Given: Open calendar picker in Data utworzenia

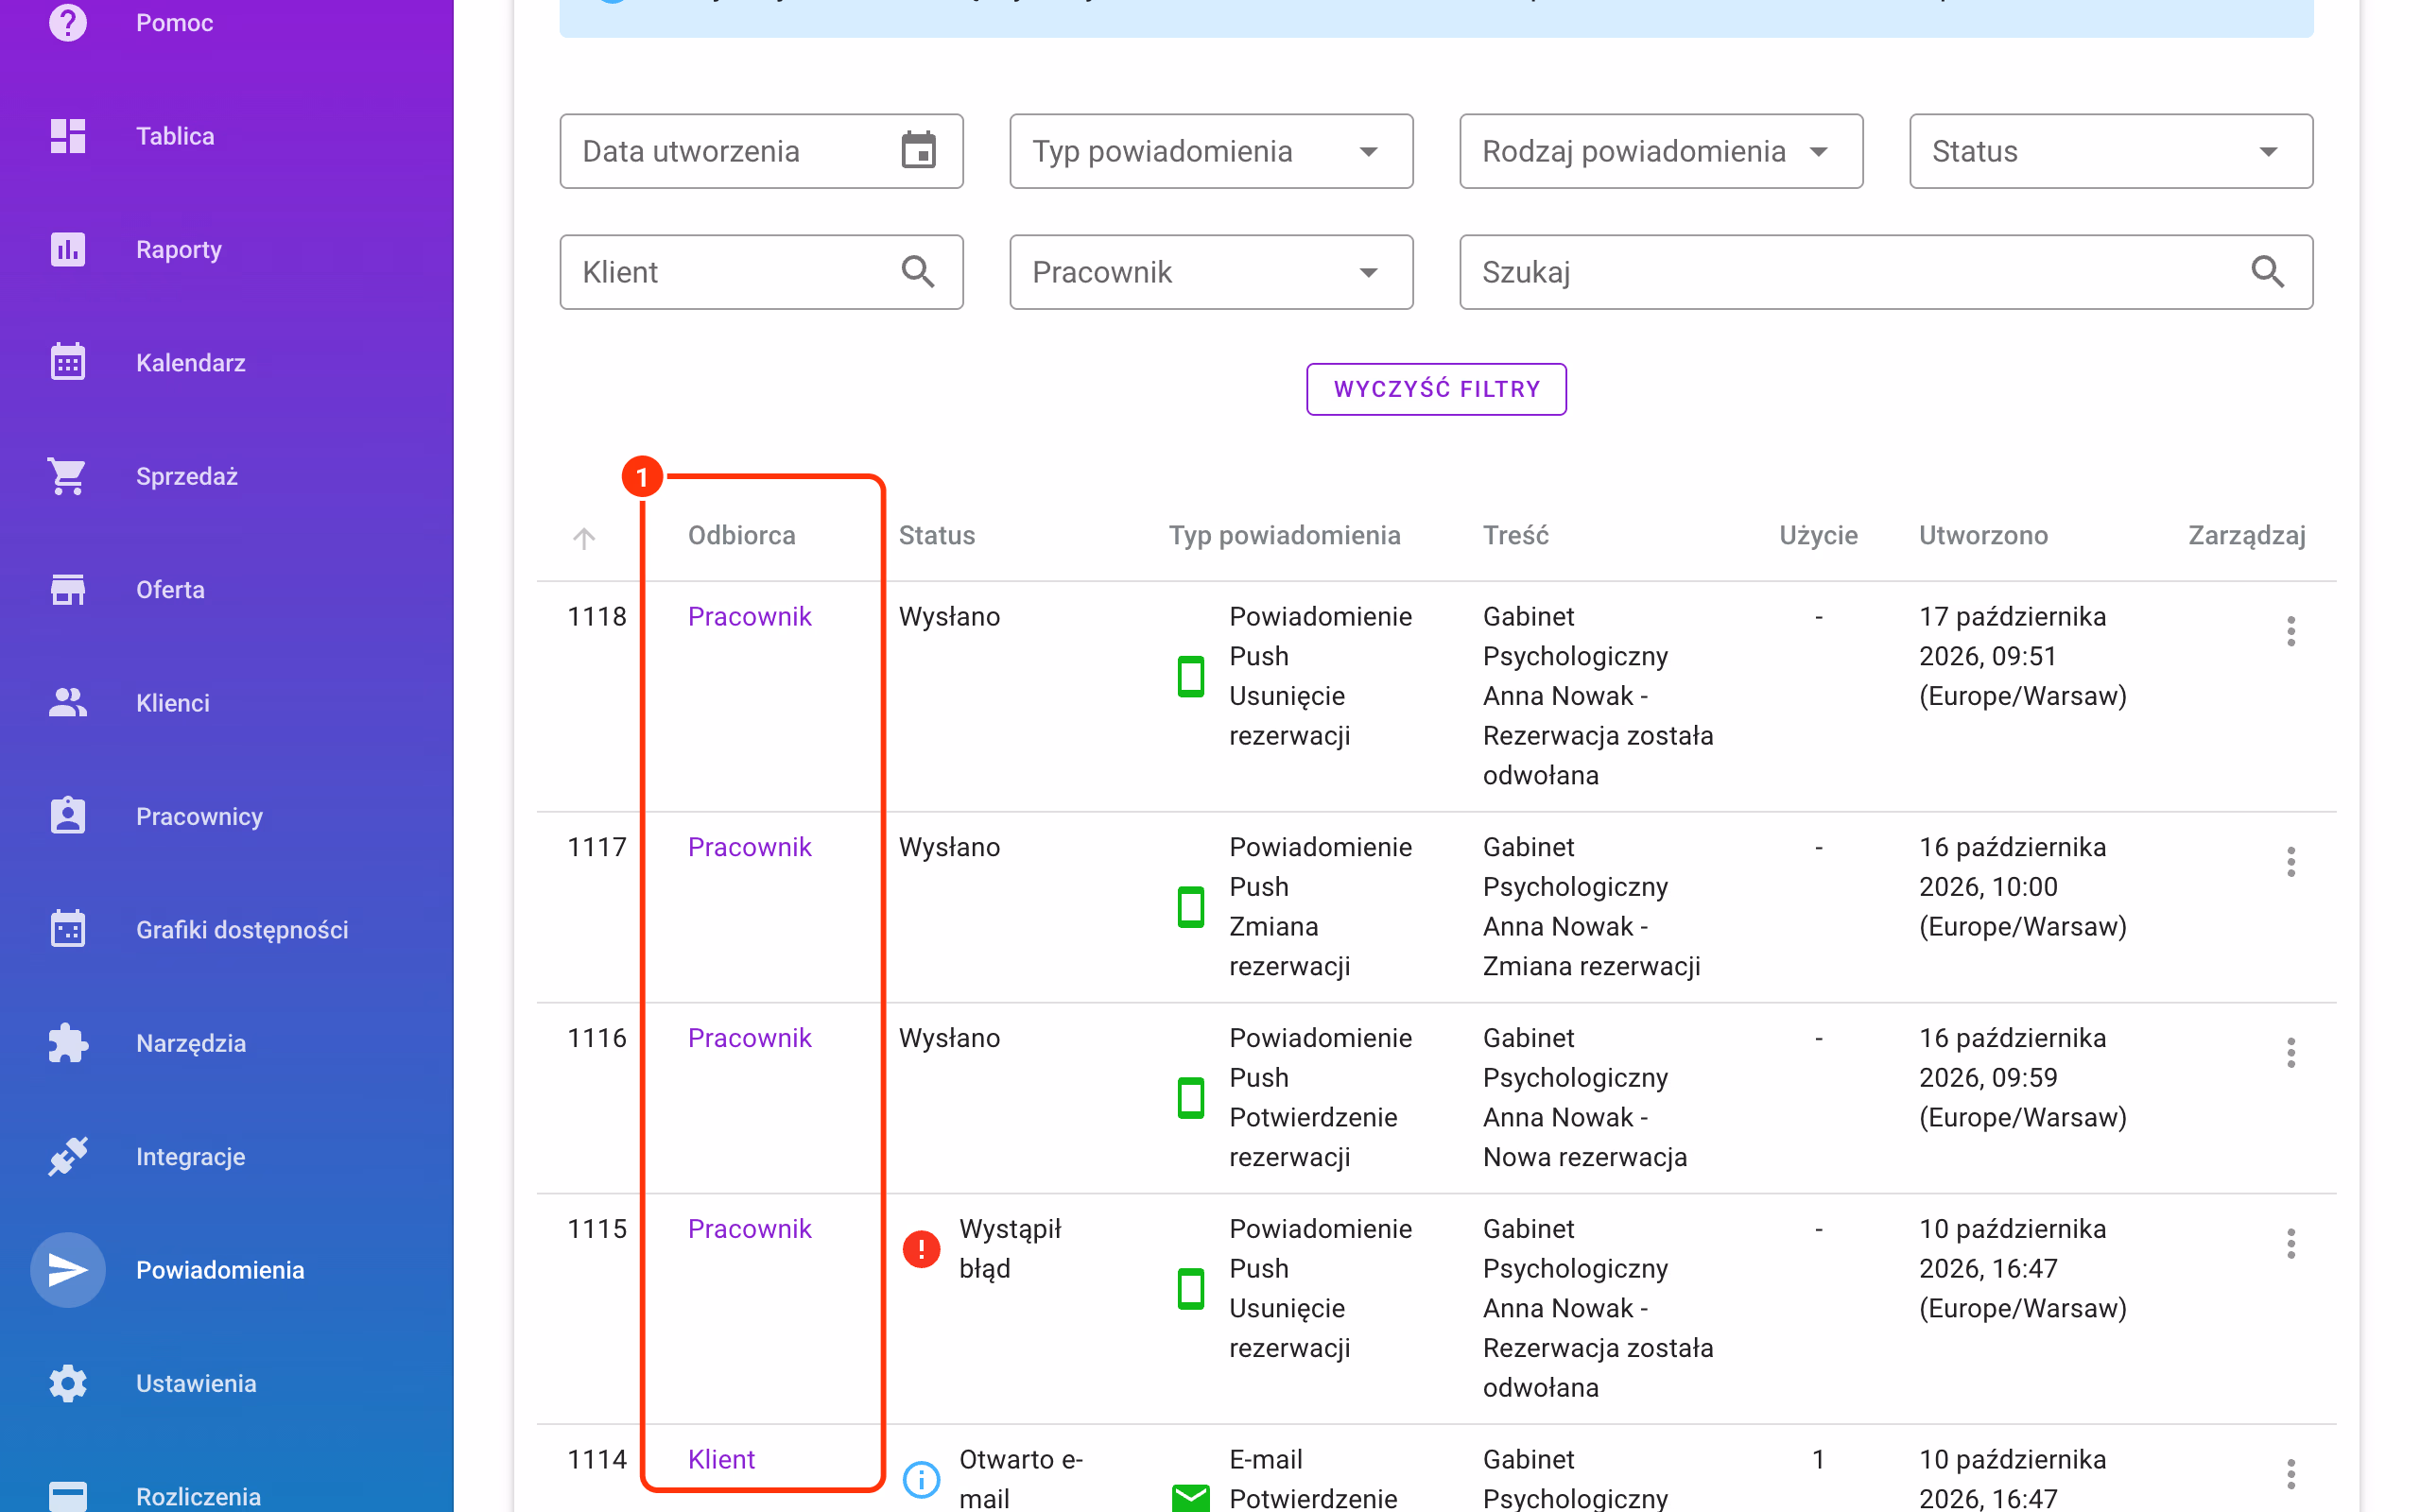Looking at the screenshot, I should [918, 151].
